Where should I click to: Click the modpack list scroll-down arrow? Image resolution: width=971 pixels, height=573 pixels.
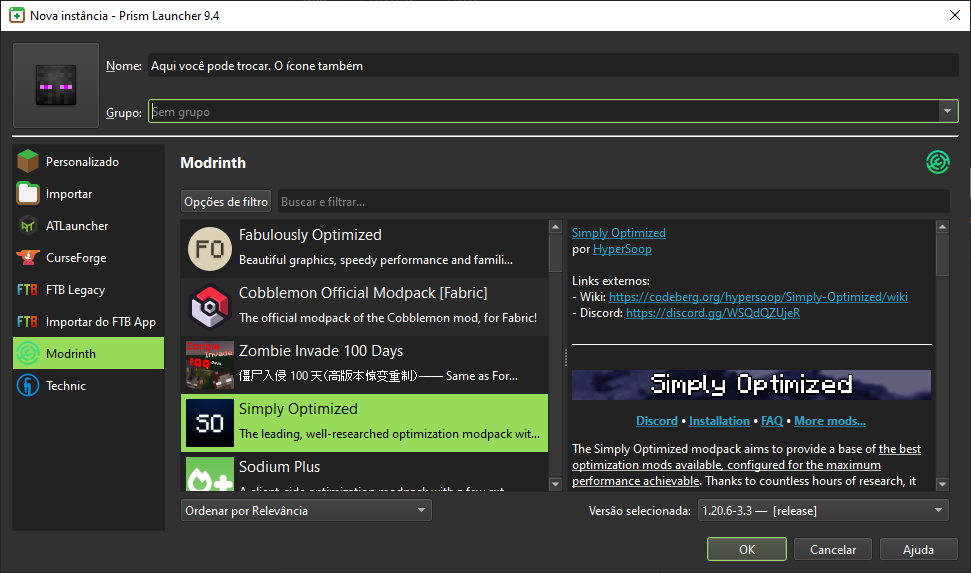tap(555, 484)
